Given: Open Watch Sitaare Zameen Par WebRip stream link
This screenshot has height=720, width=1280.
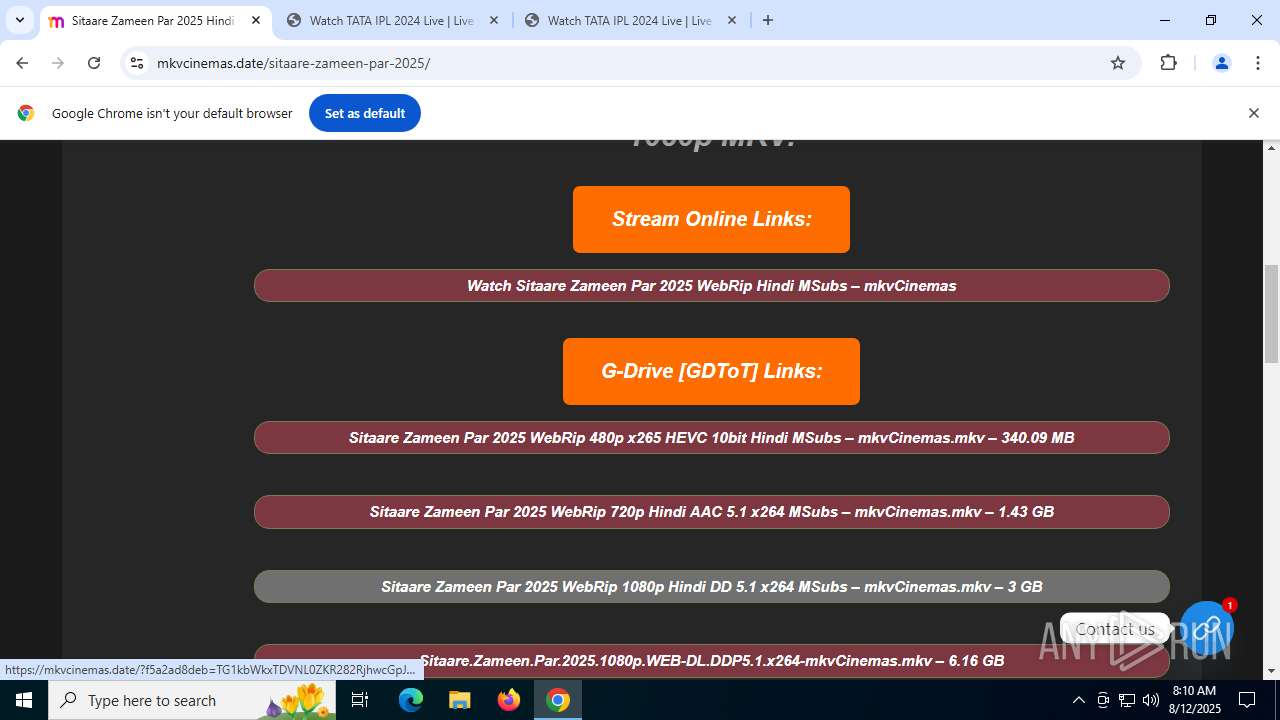Looking at the screenshot, I should coord(711,285).
